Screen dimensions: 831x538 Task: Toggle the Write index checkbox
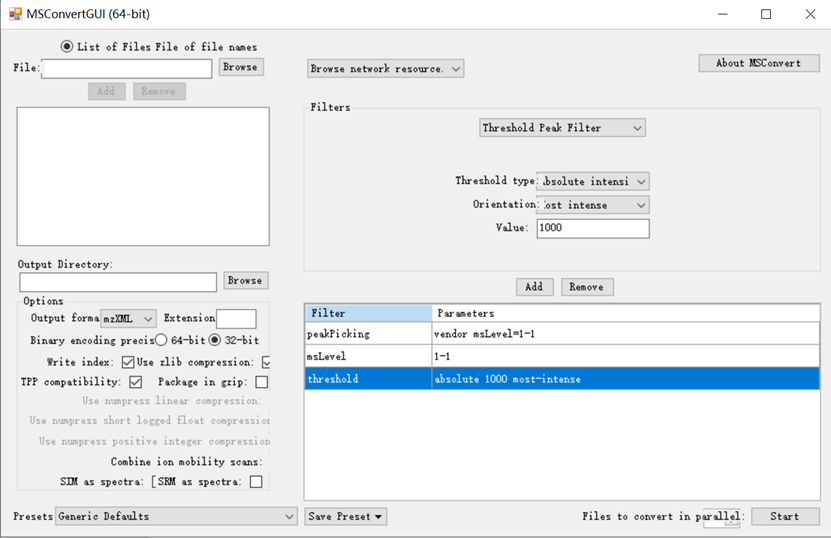[x=128, y=362]
